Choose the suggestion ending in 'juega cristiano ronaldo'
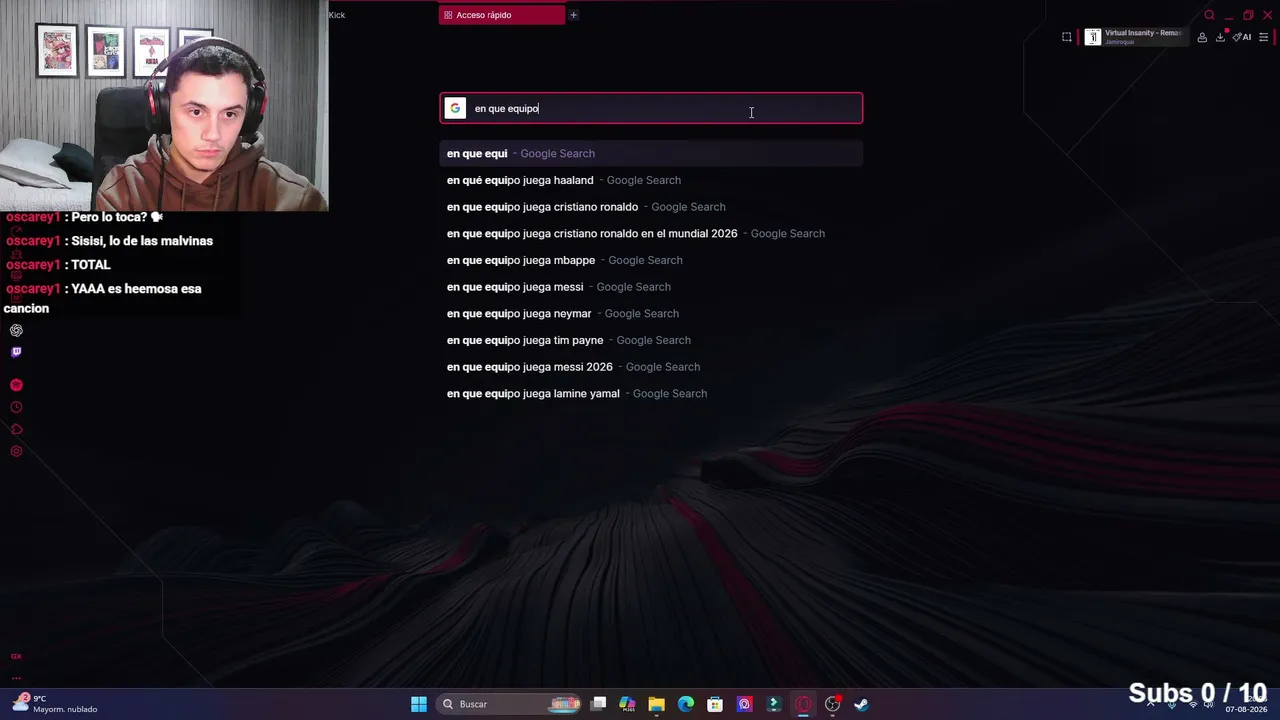This screenshot has width=1280, height=720. (x=651, y=207)
